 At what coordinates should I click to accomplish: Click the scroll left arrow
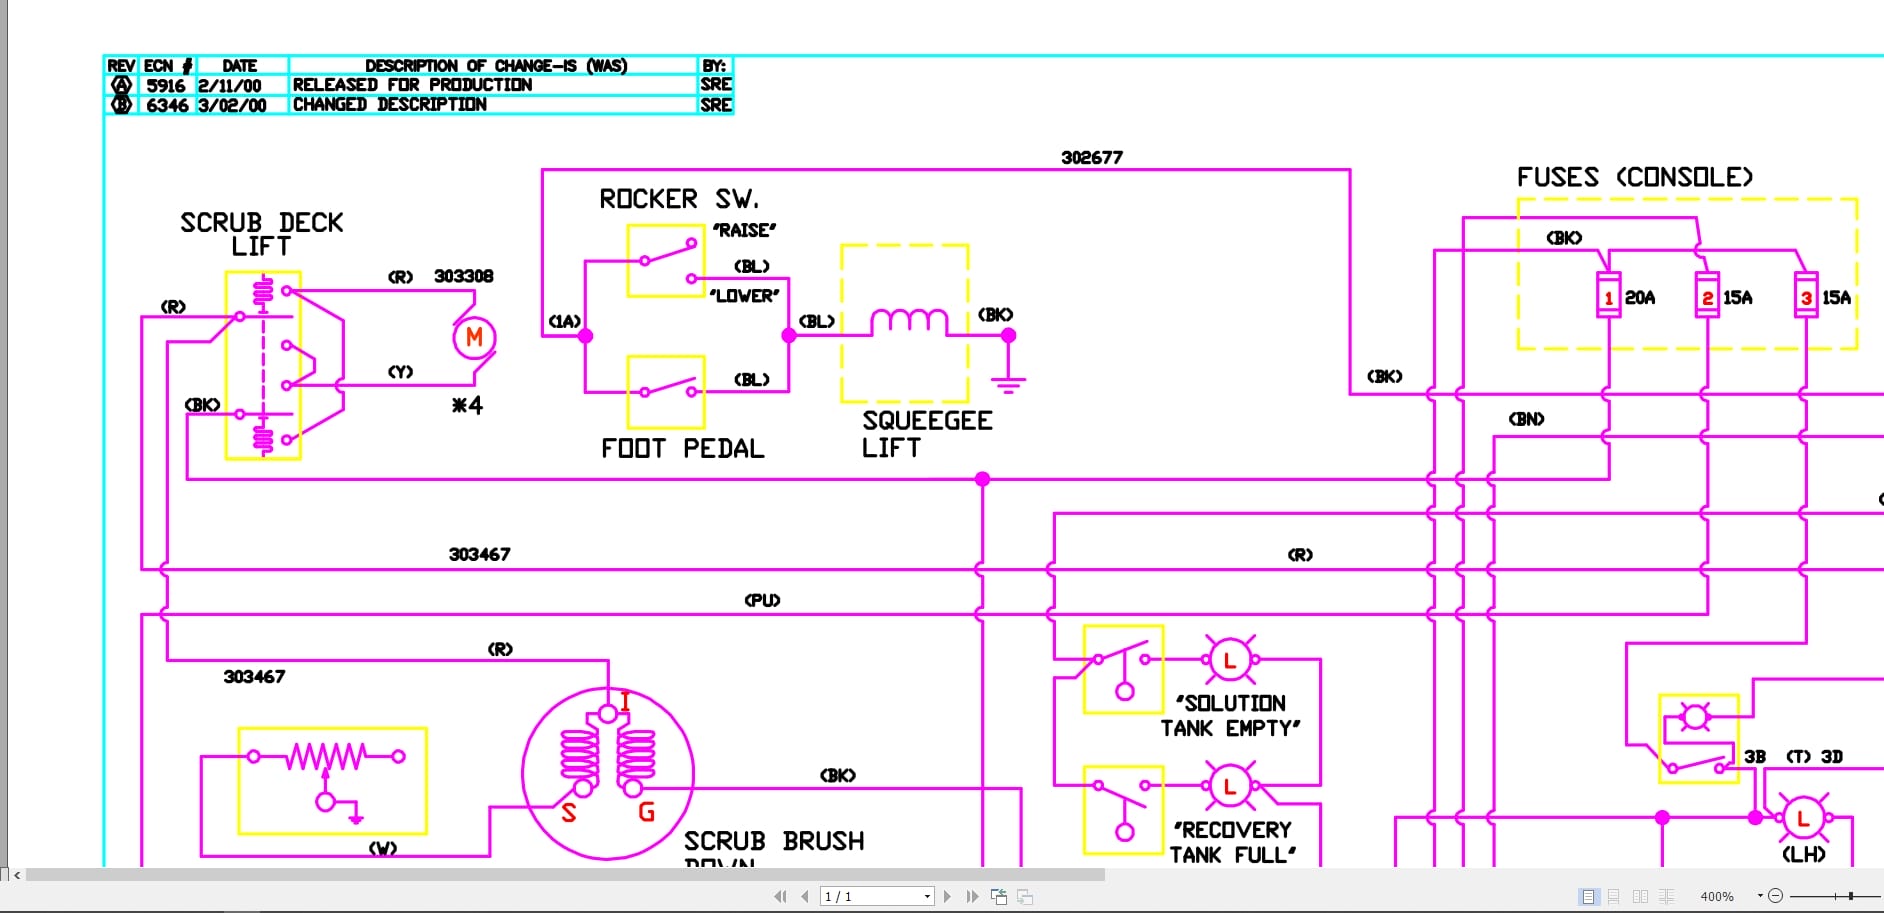(x=17, y=875)
